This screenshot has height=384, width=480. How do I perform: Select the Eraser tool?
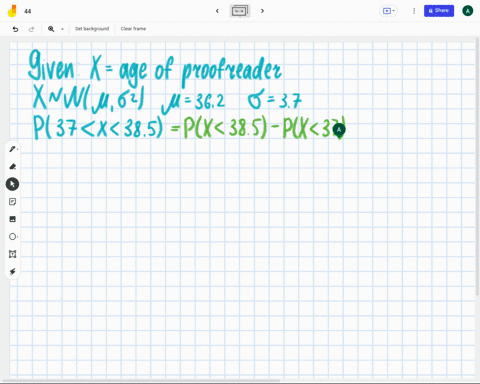pyautogui.click(x=13, y=166)
